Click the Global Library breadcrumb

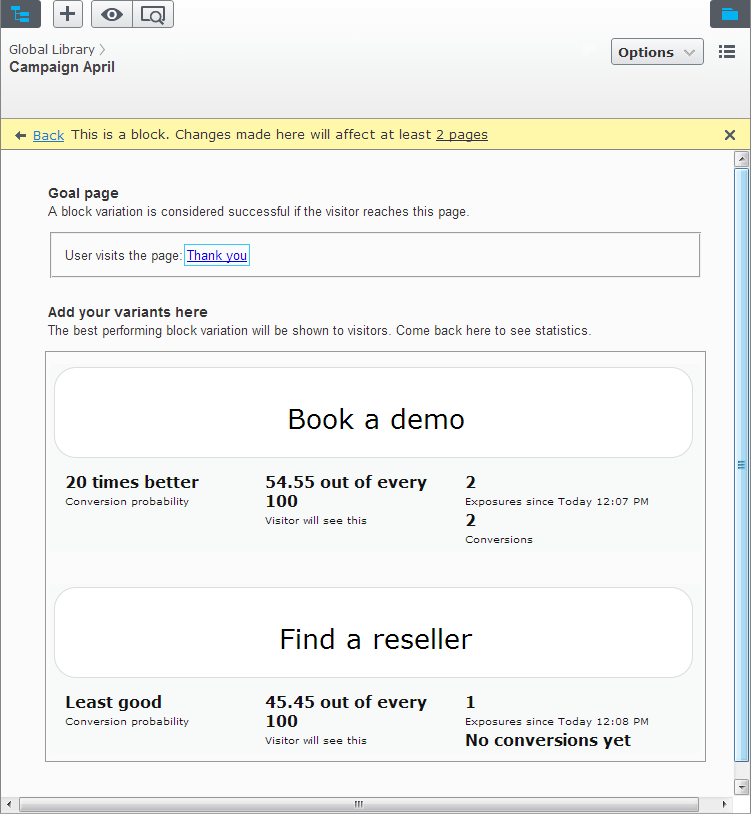point(52,49)
